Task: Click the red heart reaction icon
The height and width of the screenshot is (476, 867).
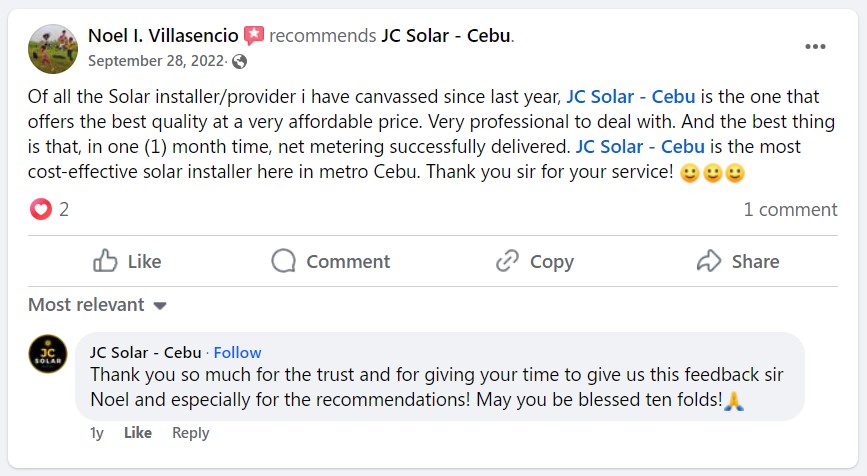Action: (40, 209)
